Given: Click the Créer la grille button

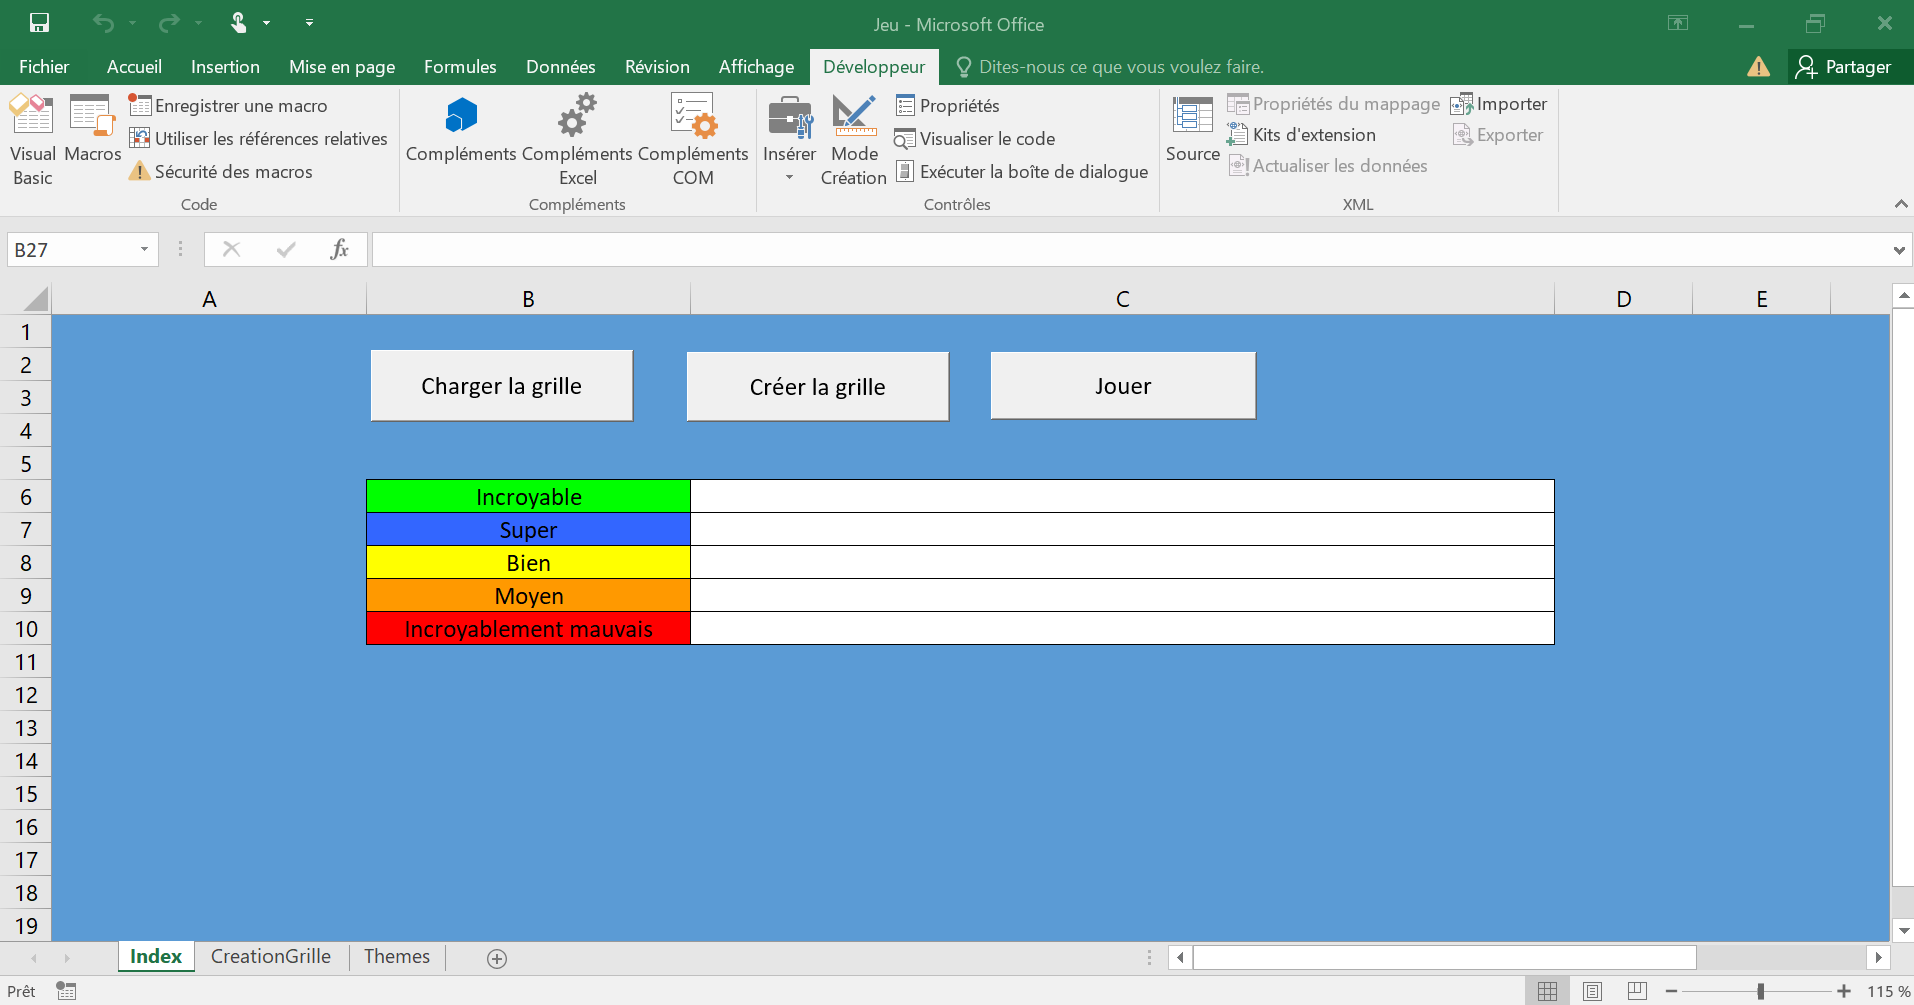Looking at the screenshot, I should tap(817, 387).
